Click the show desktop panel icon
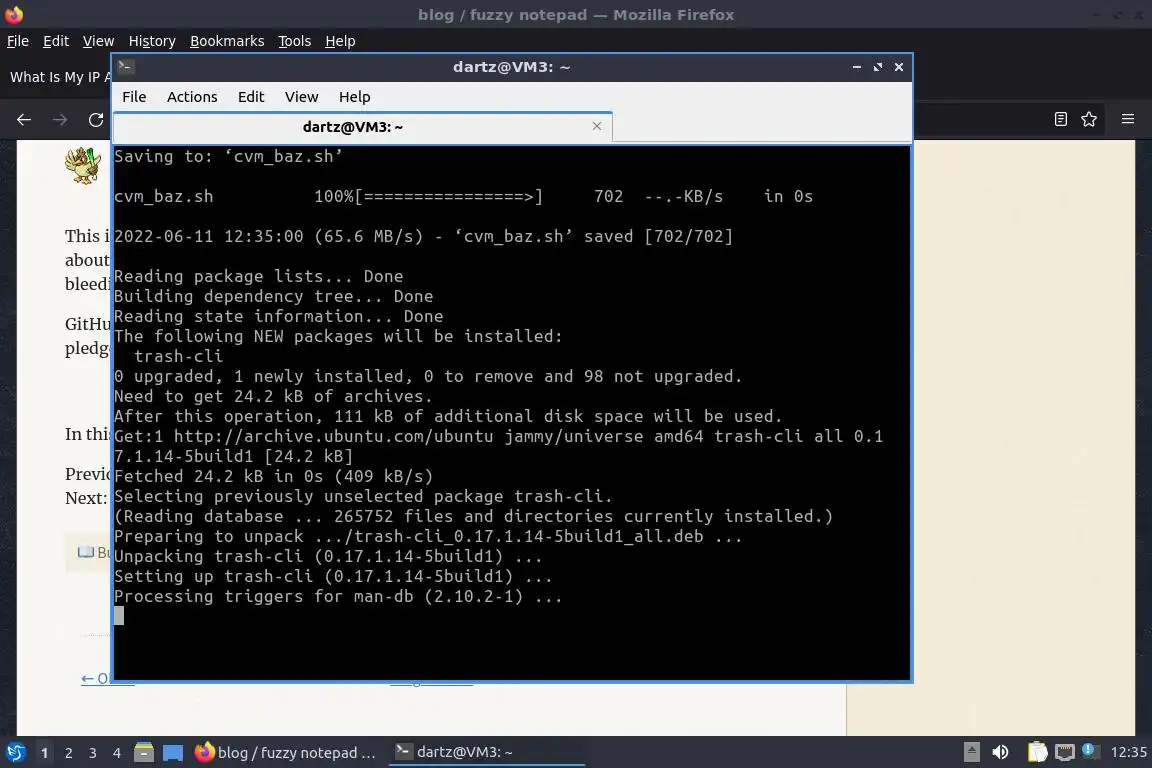 pos(173,753)
